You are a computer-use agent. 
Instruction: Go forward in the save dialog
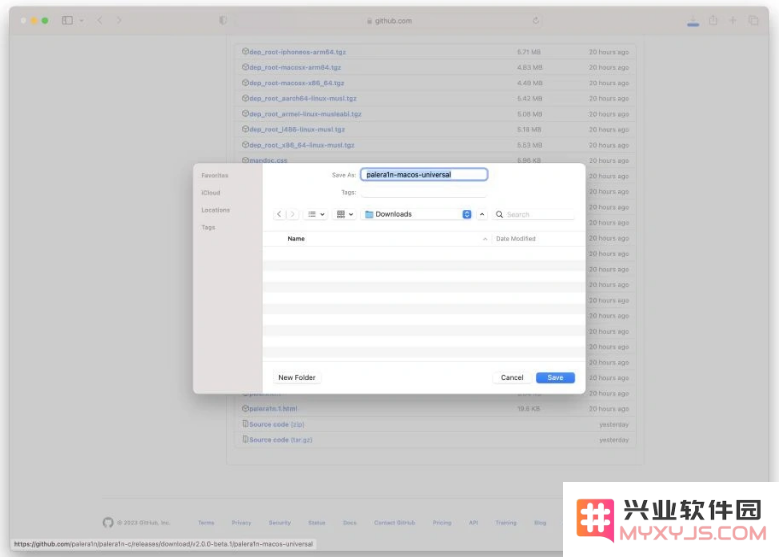(293, 214)
